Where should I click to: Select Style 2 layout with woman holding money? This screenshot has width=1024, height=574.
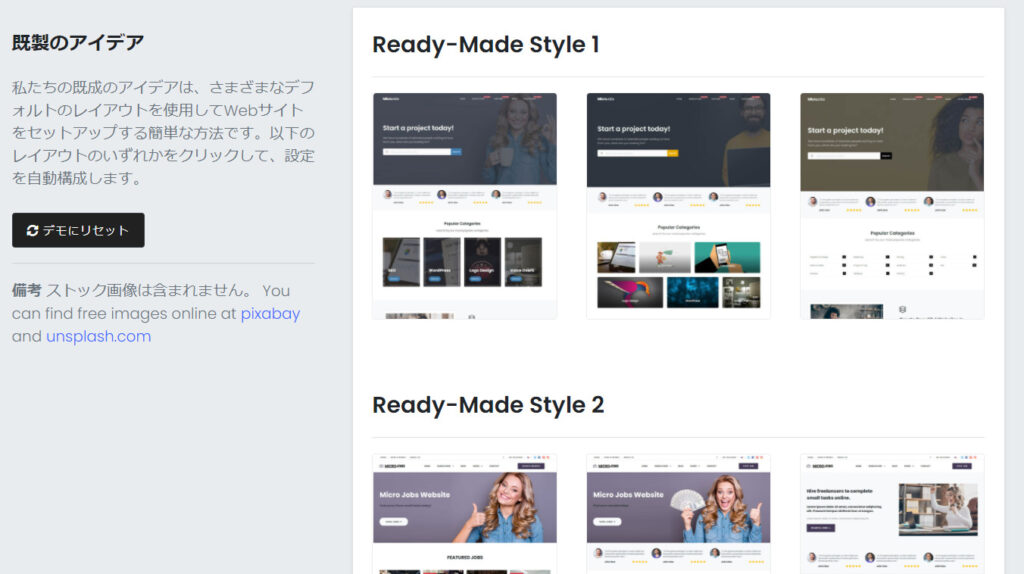(x=678, y=514)
